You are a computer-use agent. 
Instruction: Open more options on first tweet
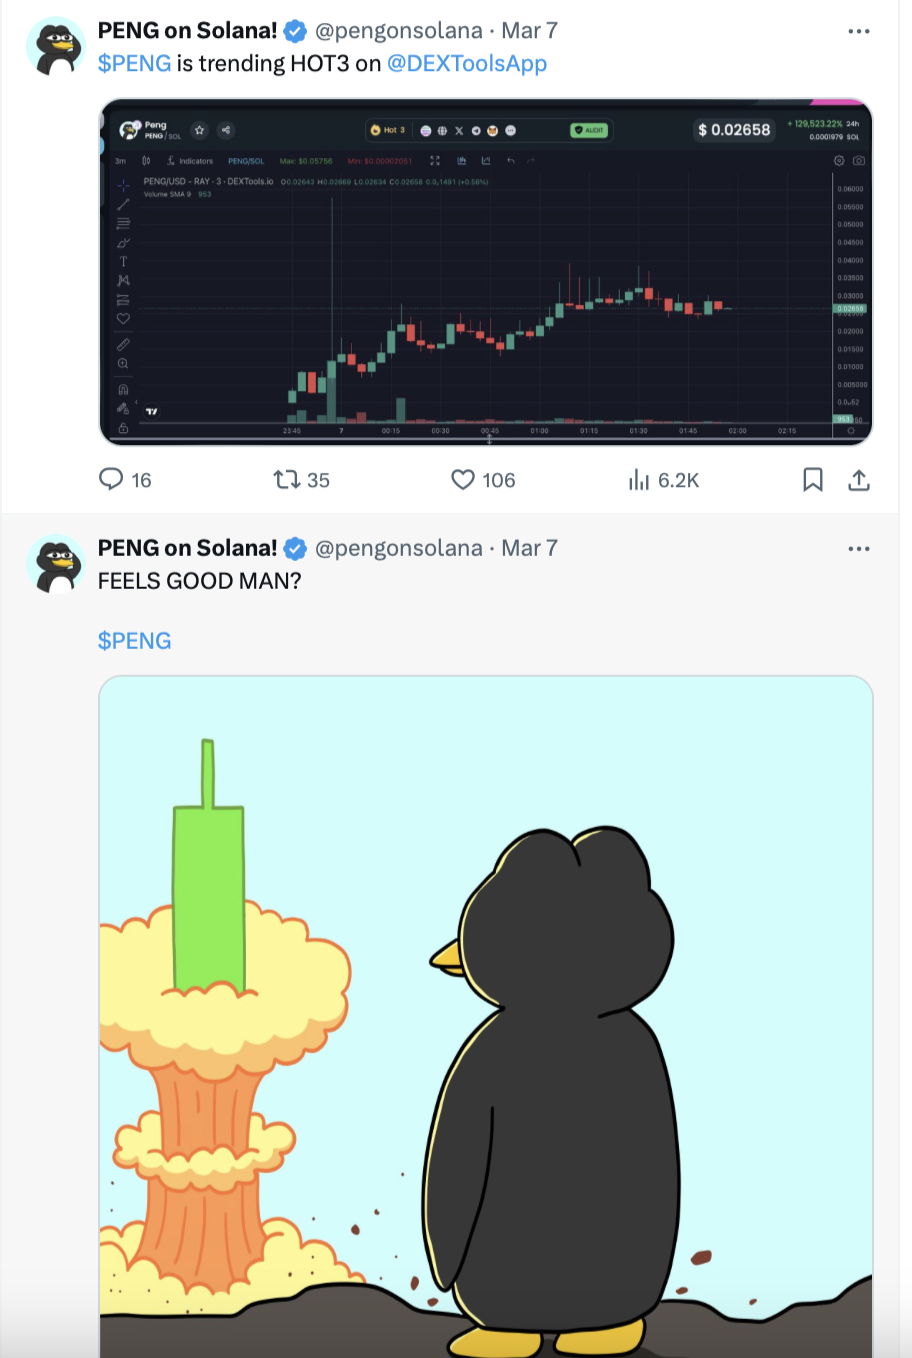click(x=859, y=32)
